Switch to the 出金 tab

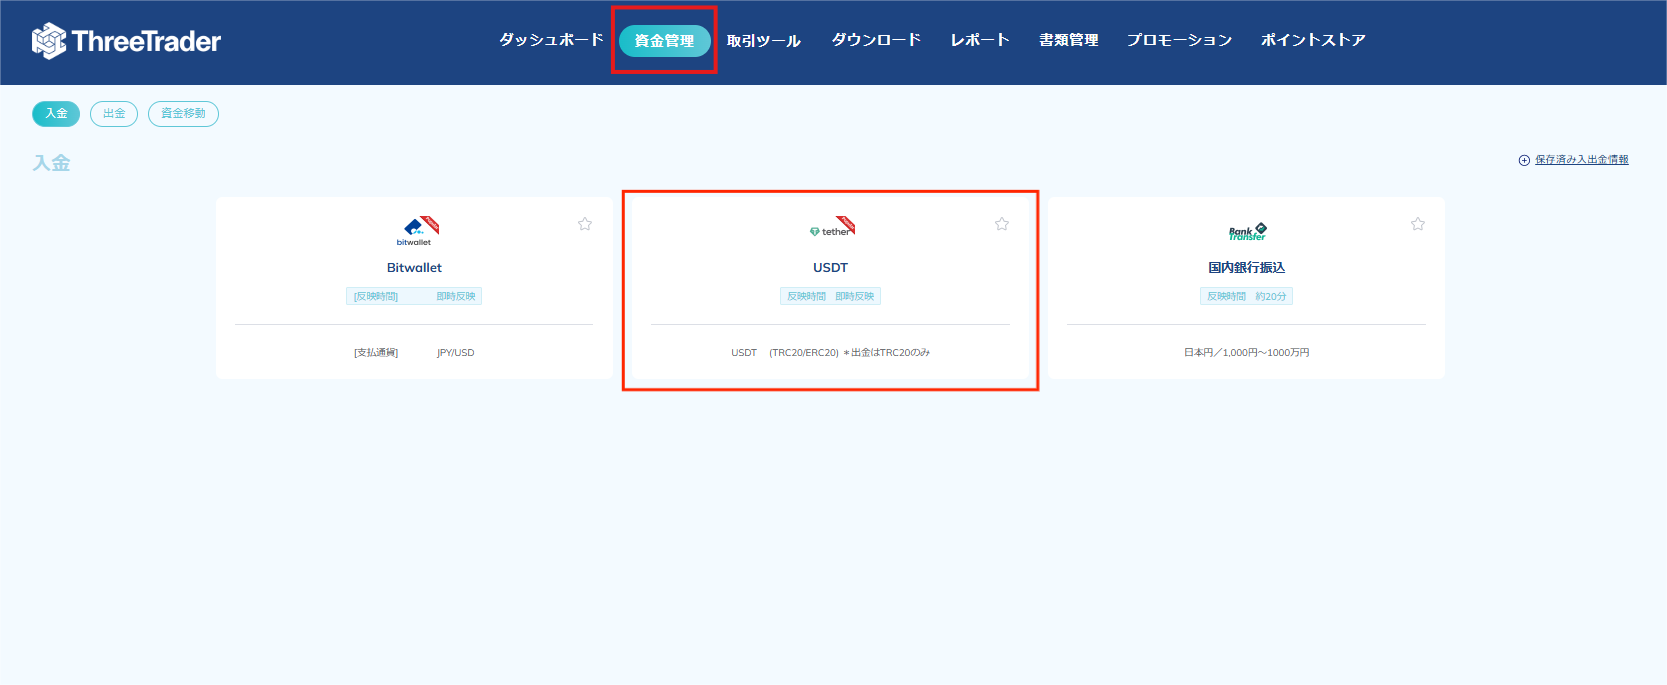pos(114,114)
